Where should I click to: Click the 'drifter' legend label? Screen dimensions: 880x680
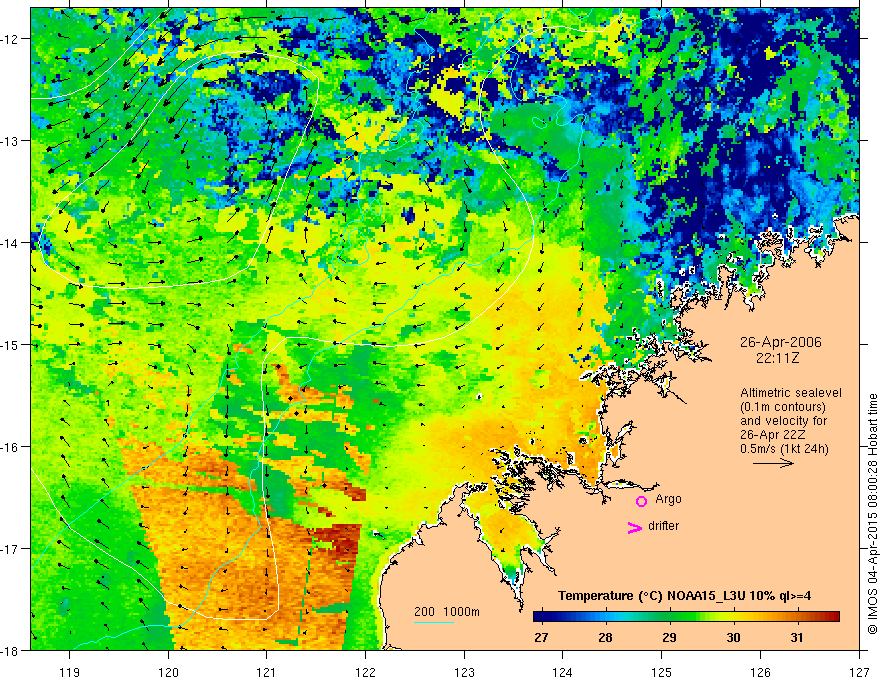pos(663,526)
